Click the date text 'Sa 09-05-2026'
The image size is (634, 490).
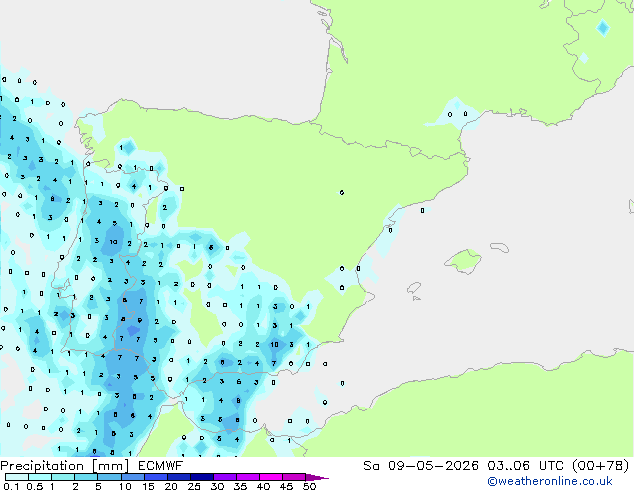(421, 466)
